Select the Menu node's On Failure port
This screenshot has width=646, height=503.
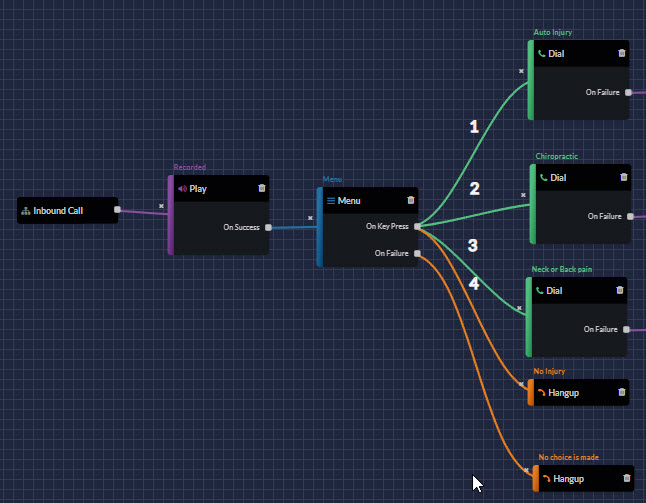pos(417,253)
